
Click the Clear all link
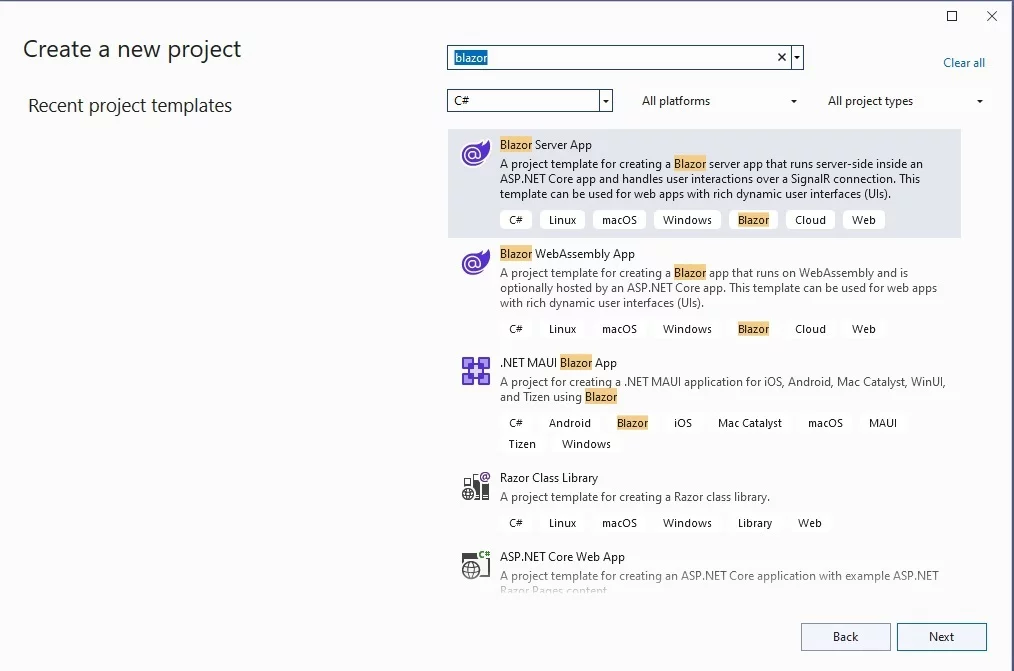click(x=964, y=63)
